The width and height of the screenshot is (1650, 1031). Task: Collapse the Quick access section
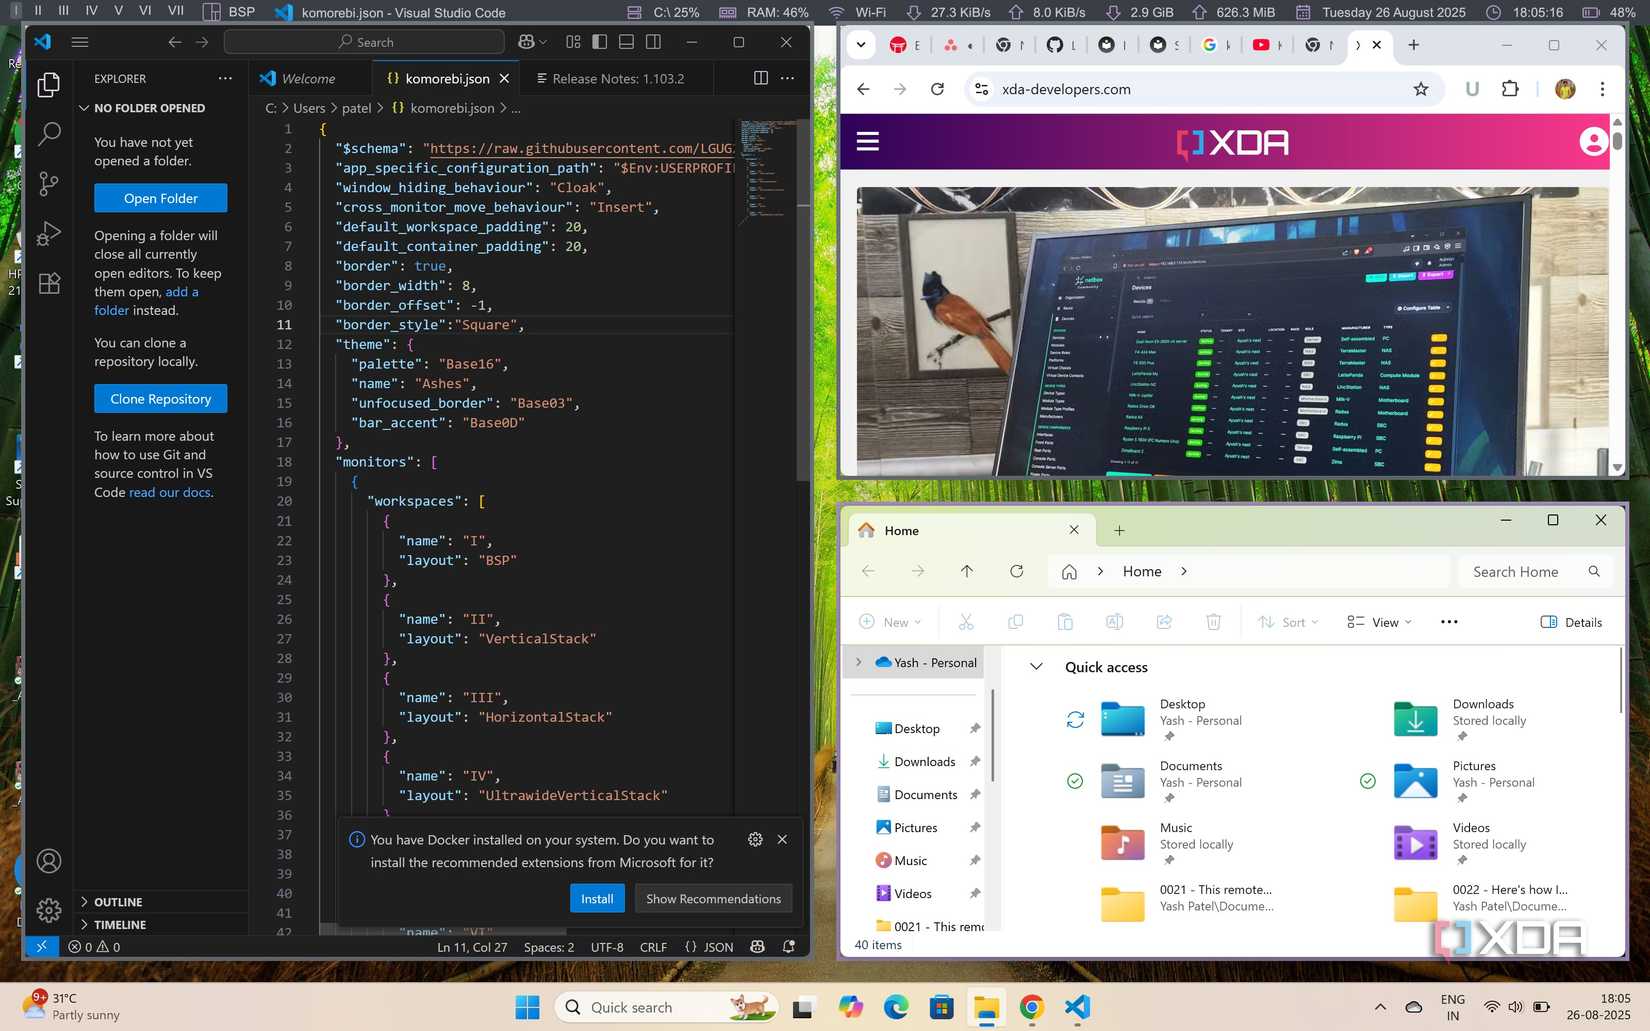click(x=1036, y=666)
